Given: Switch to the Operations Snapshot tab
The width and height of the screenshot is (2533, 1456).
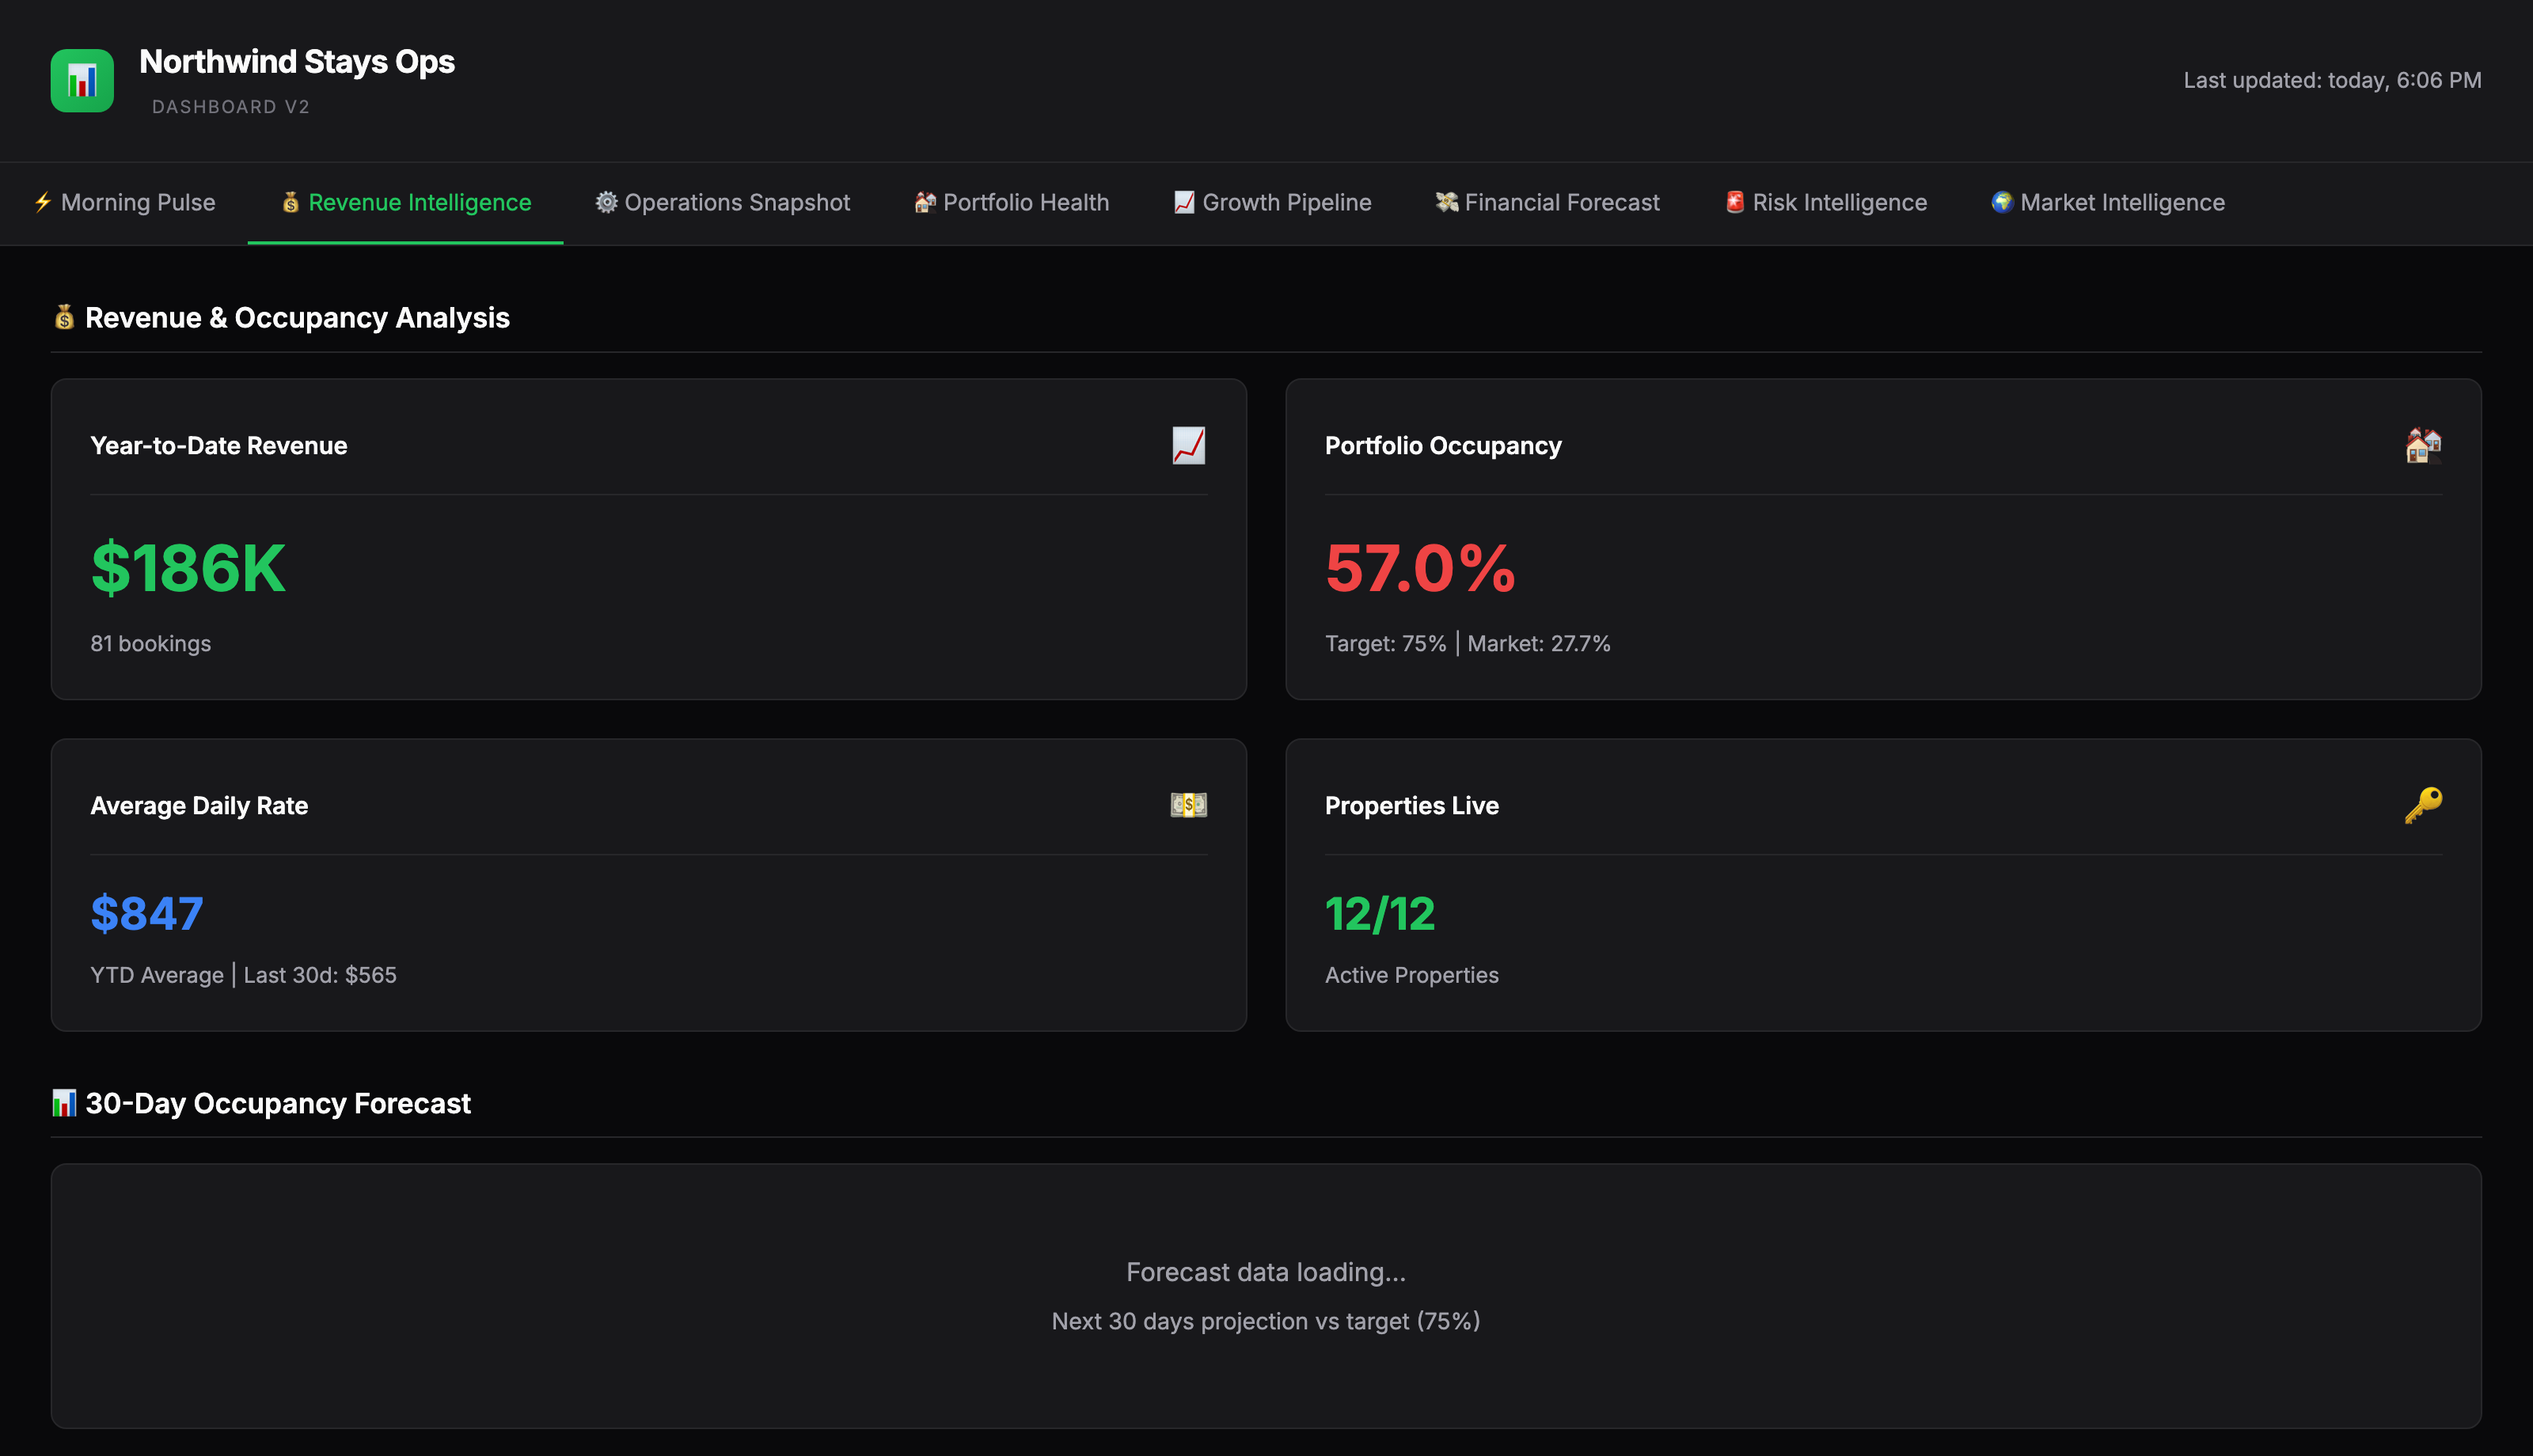Looking at the screenshot, I should 722,203.
